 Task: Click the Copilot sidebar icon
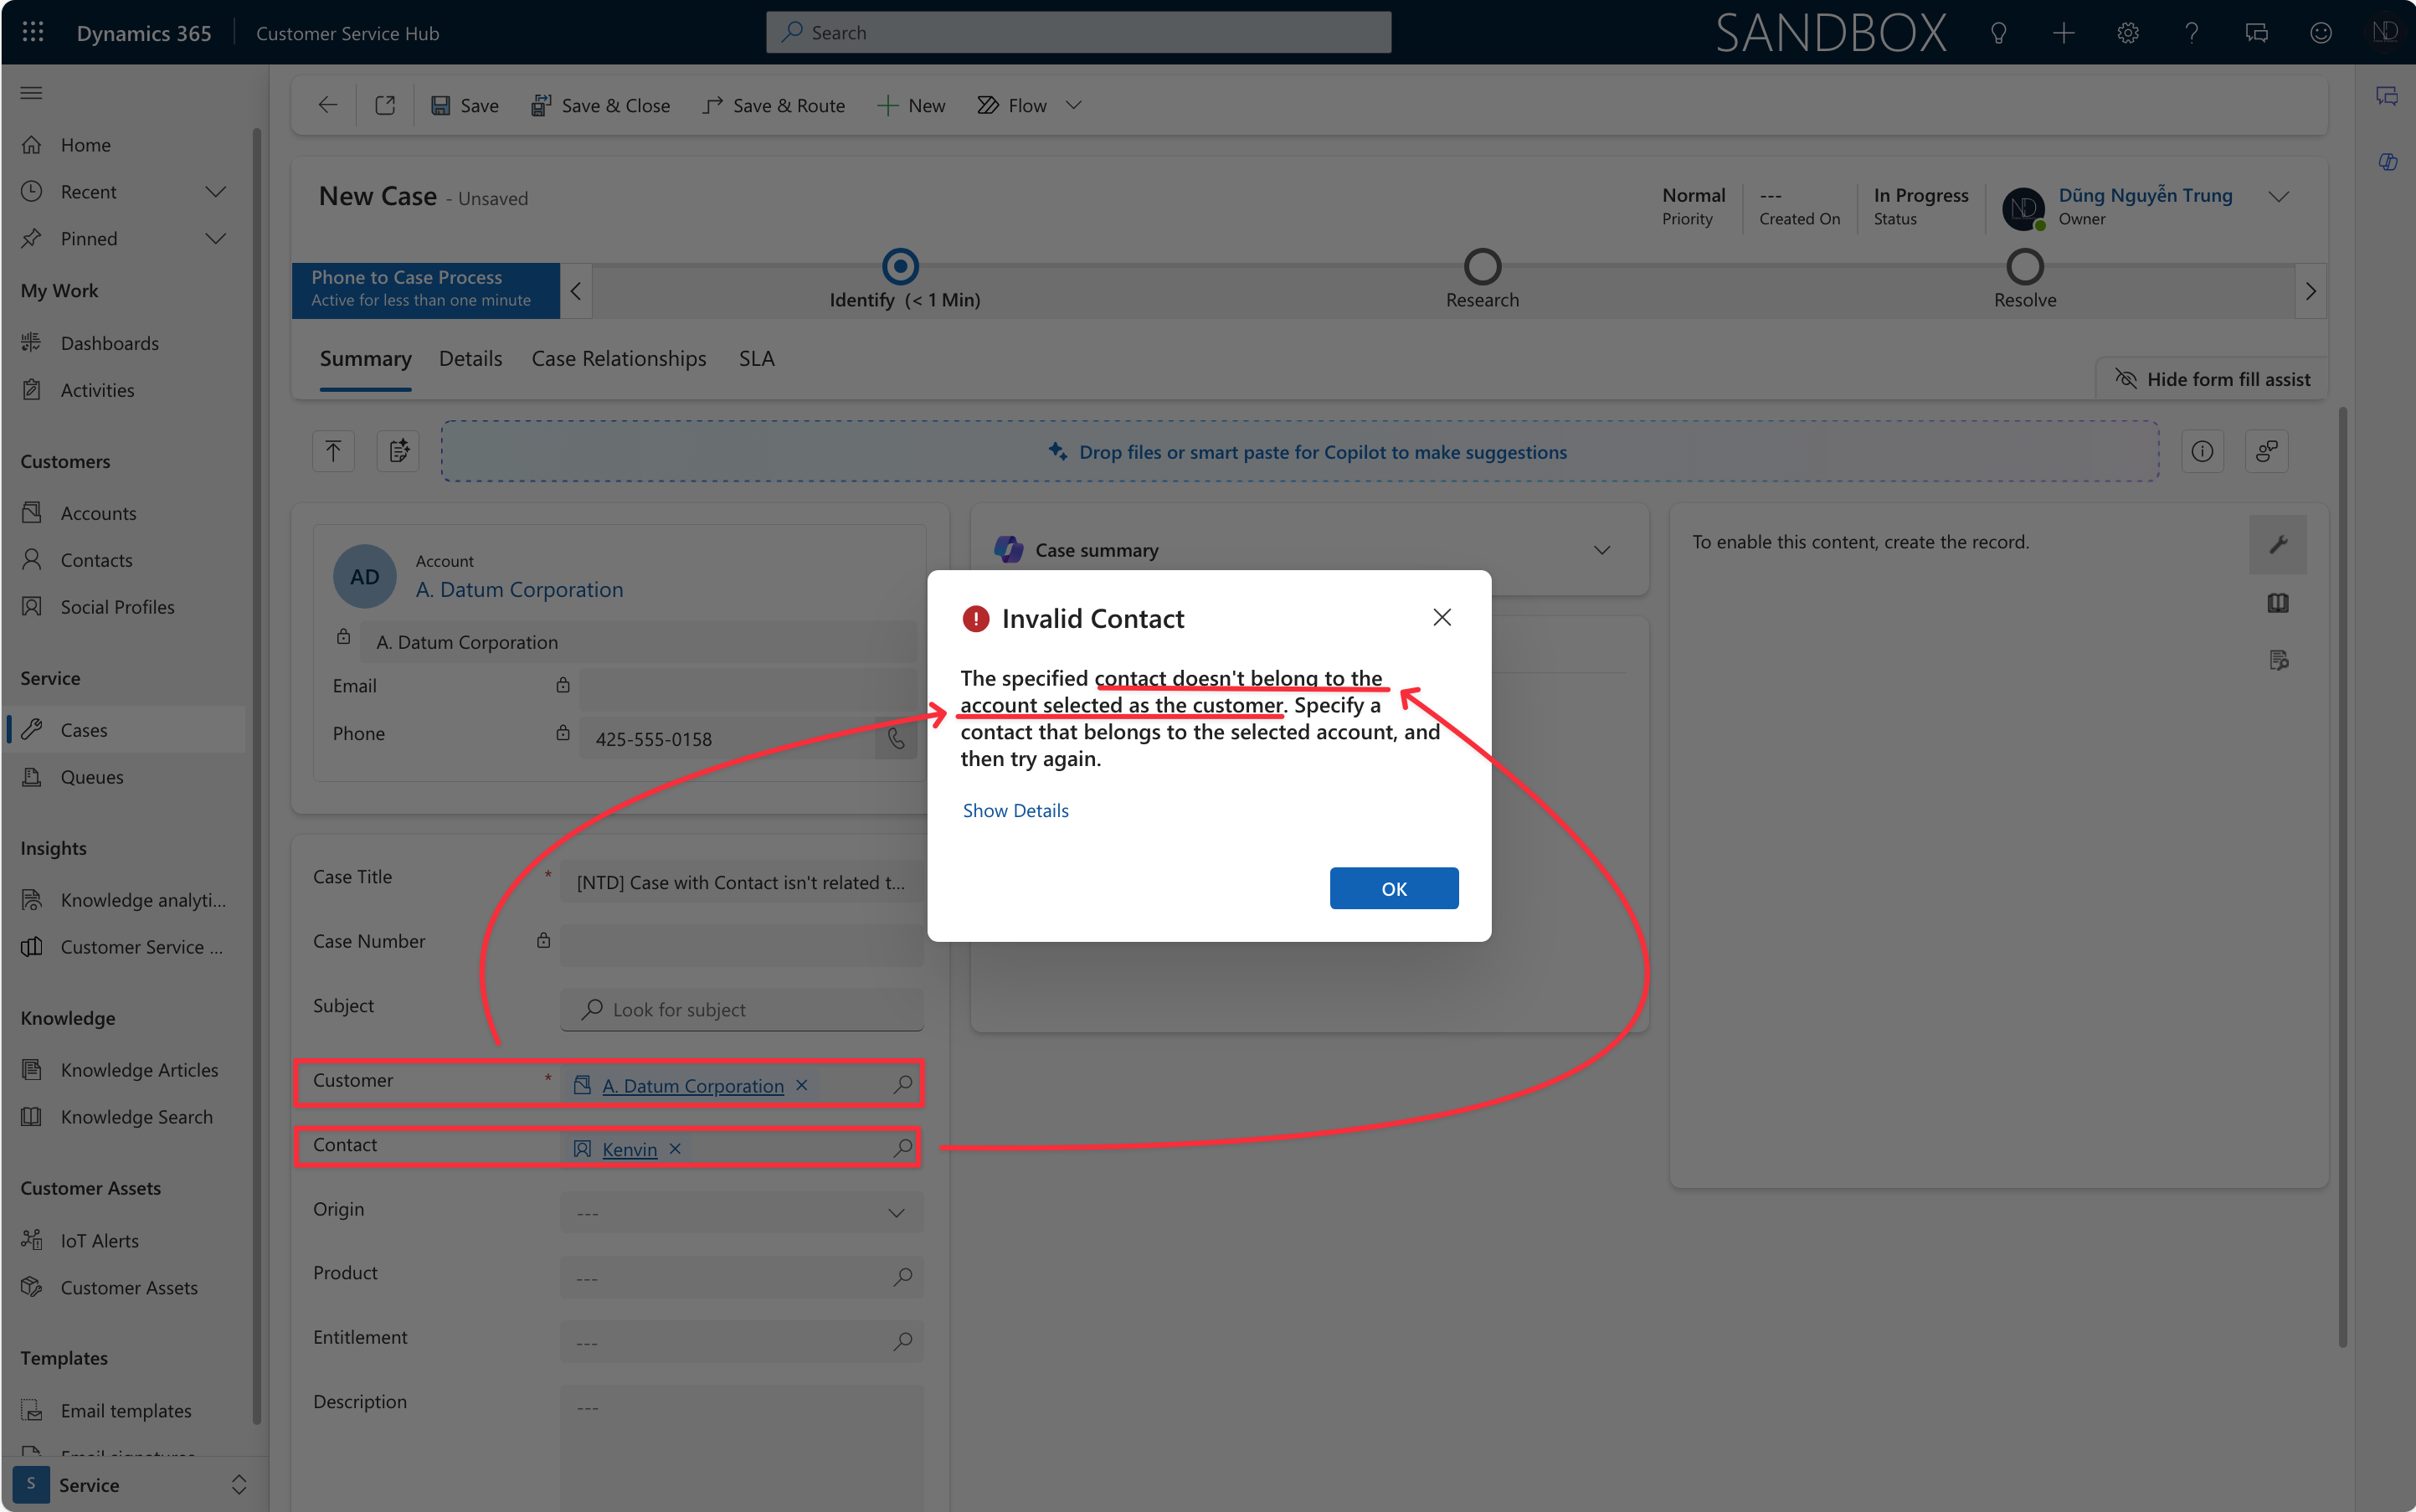[x=2387, y=162]
